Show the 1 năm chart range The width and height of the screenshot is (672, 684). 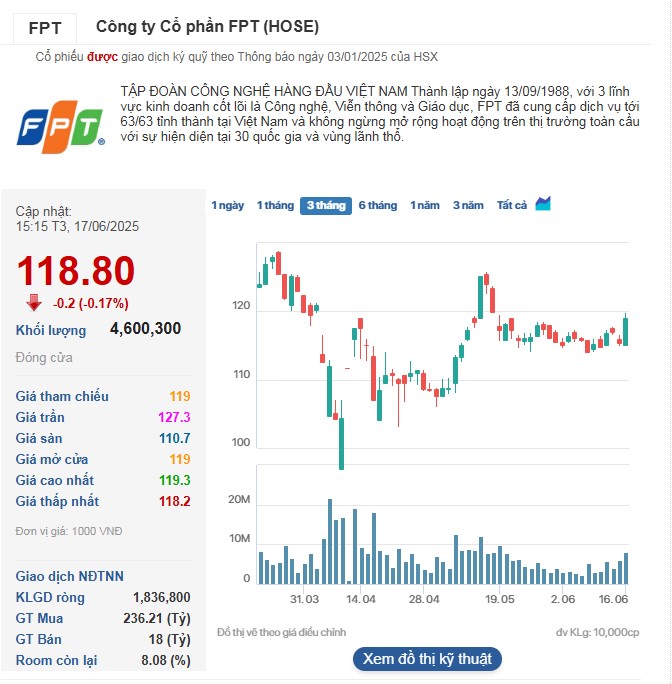pos(425,205)
